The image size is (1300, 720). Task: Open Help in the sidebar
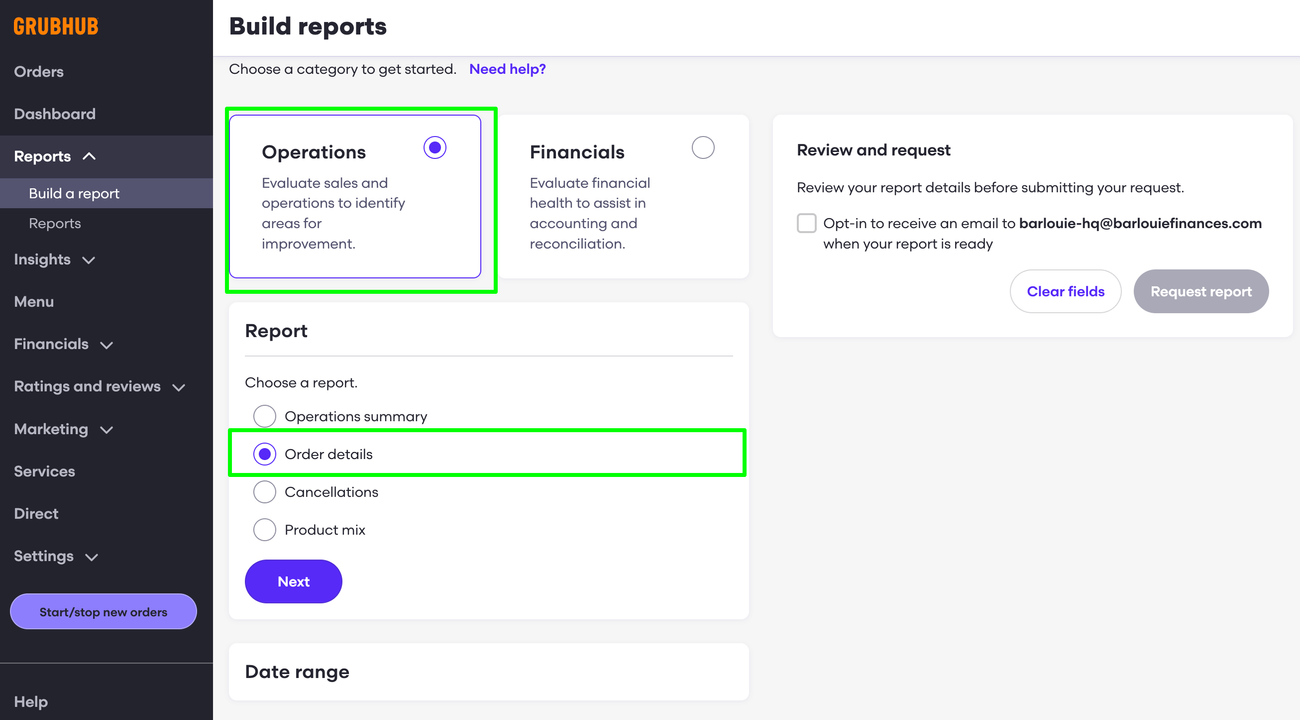tap(31, 702)
